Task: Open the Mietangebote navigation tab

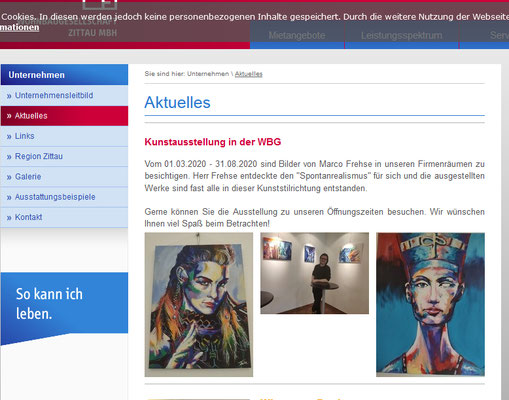Action: [x=297, y=35]
